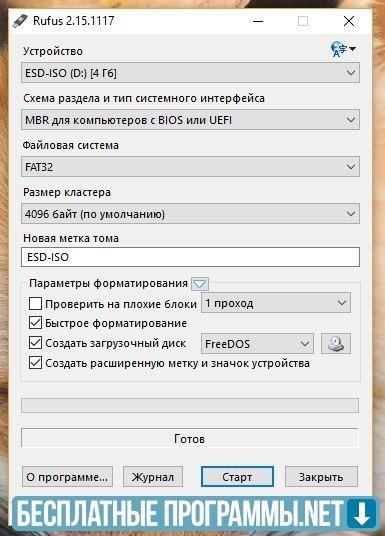Click the О программе button

click(67, 477)
